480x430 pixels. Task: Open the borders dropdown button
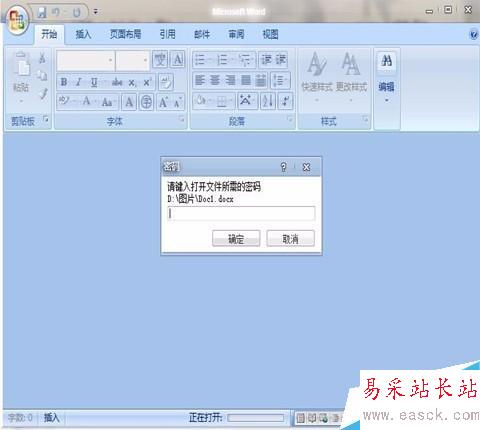(224, 101)
